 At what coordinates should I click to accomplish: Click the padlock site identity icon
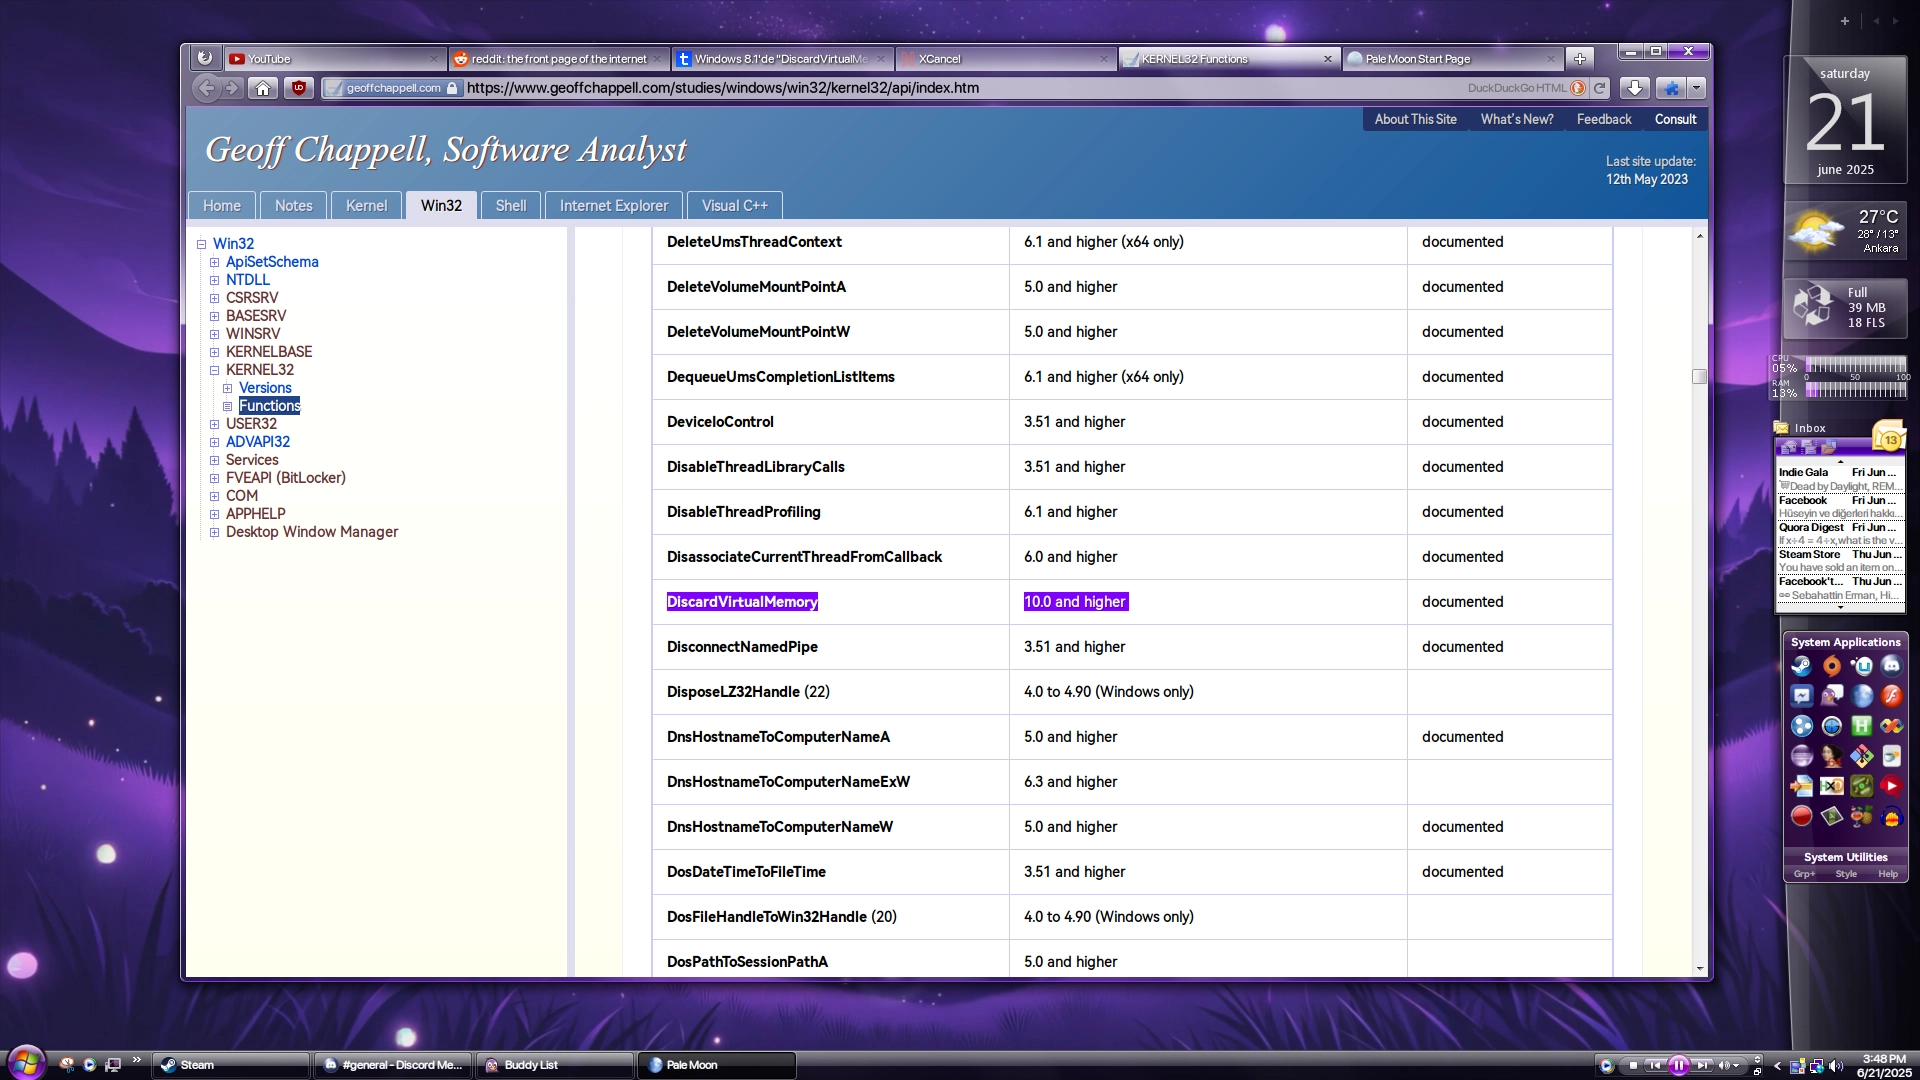tap(452, 88)
